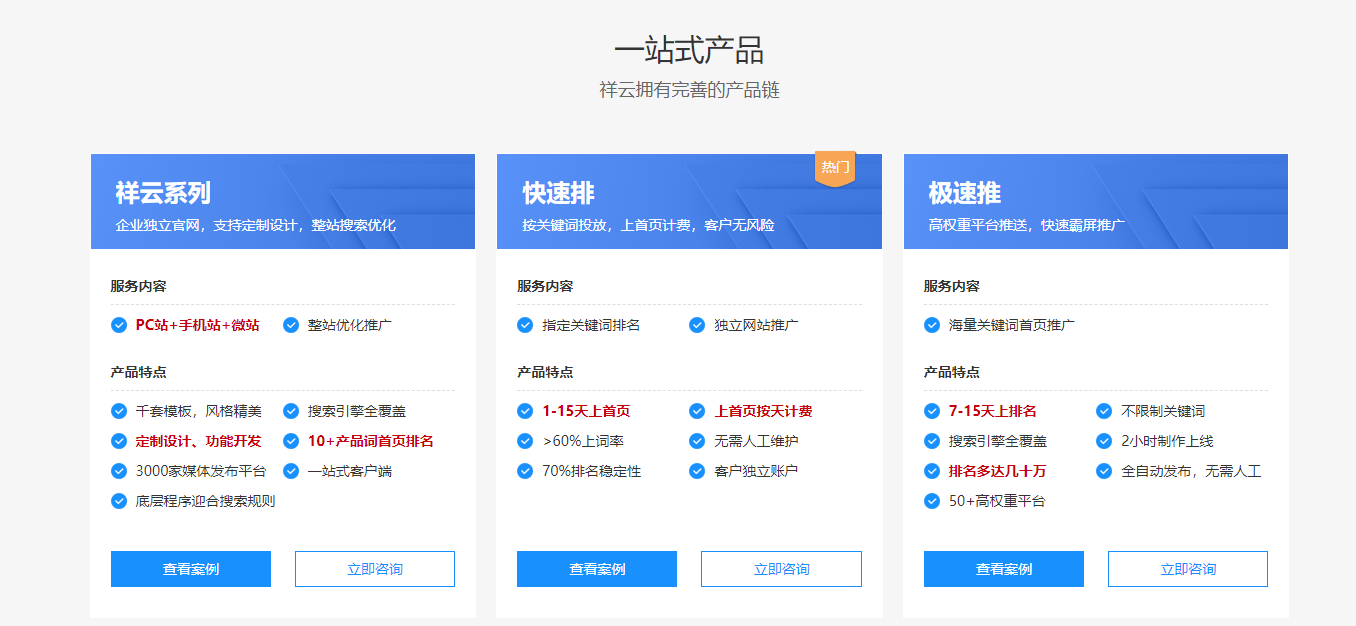Click 产品特点 heading in 祥云系列 card
The width and height of the screenshot is (1356, 626).
pyautogui.click(x=139, y=372)
